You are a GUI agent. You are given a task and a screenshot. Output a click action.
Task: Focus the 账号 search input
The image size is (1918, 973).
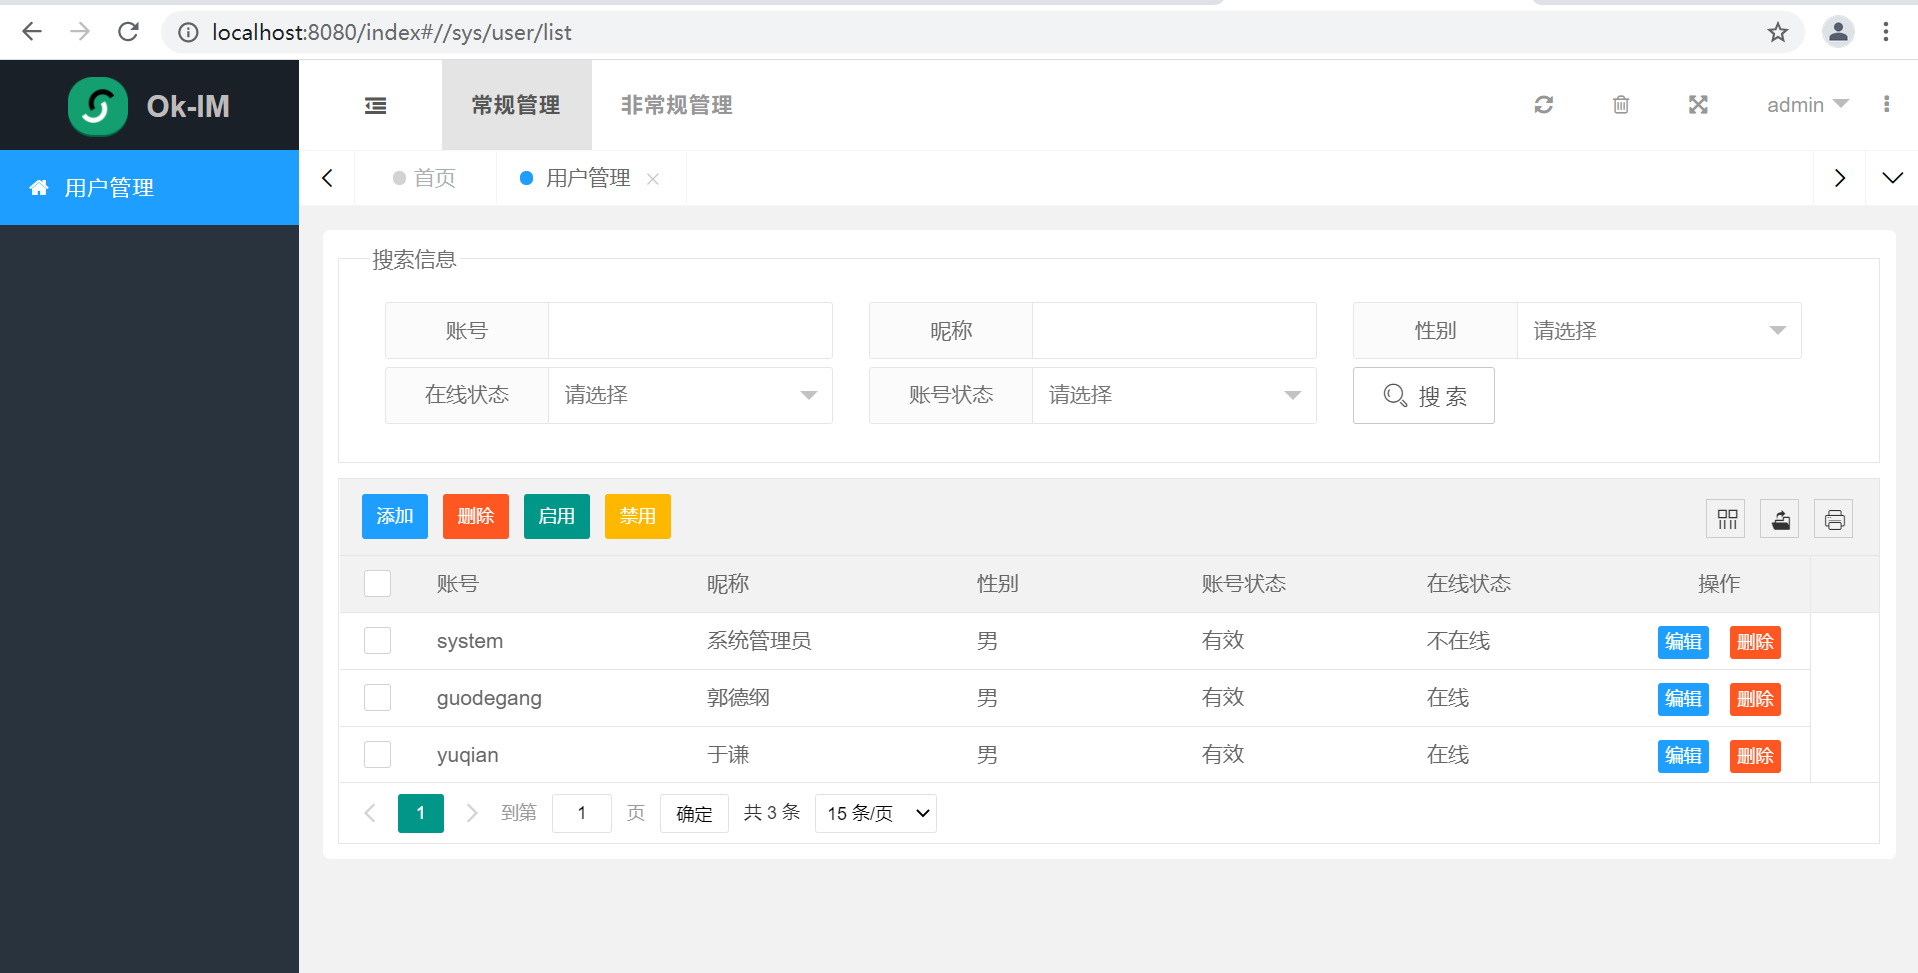pos(690,331)
